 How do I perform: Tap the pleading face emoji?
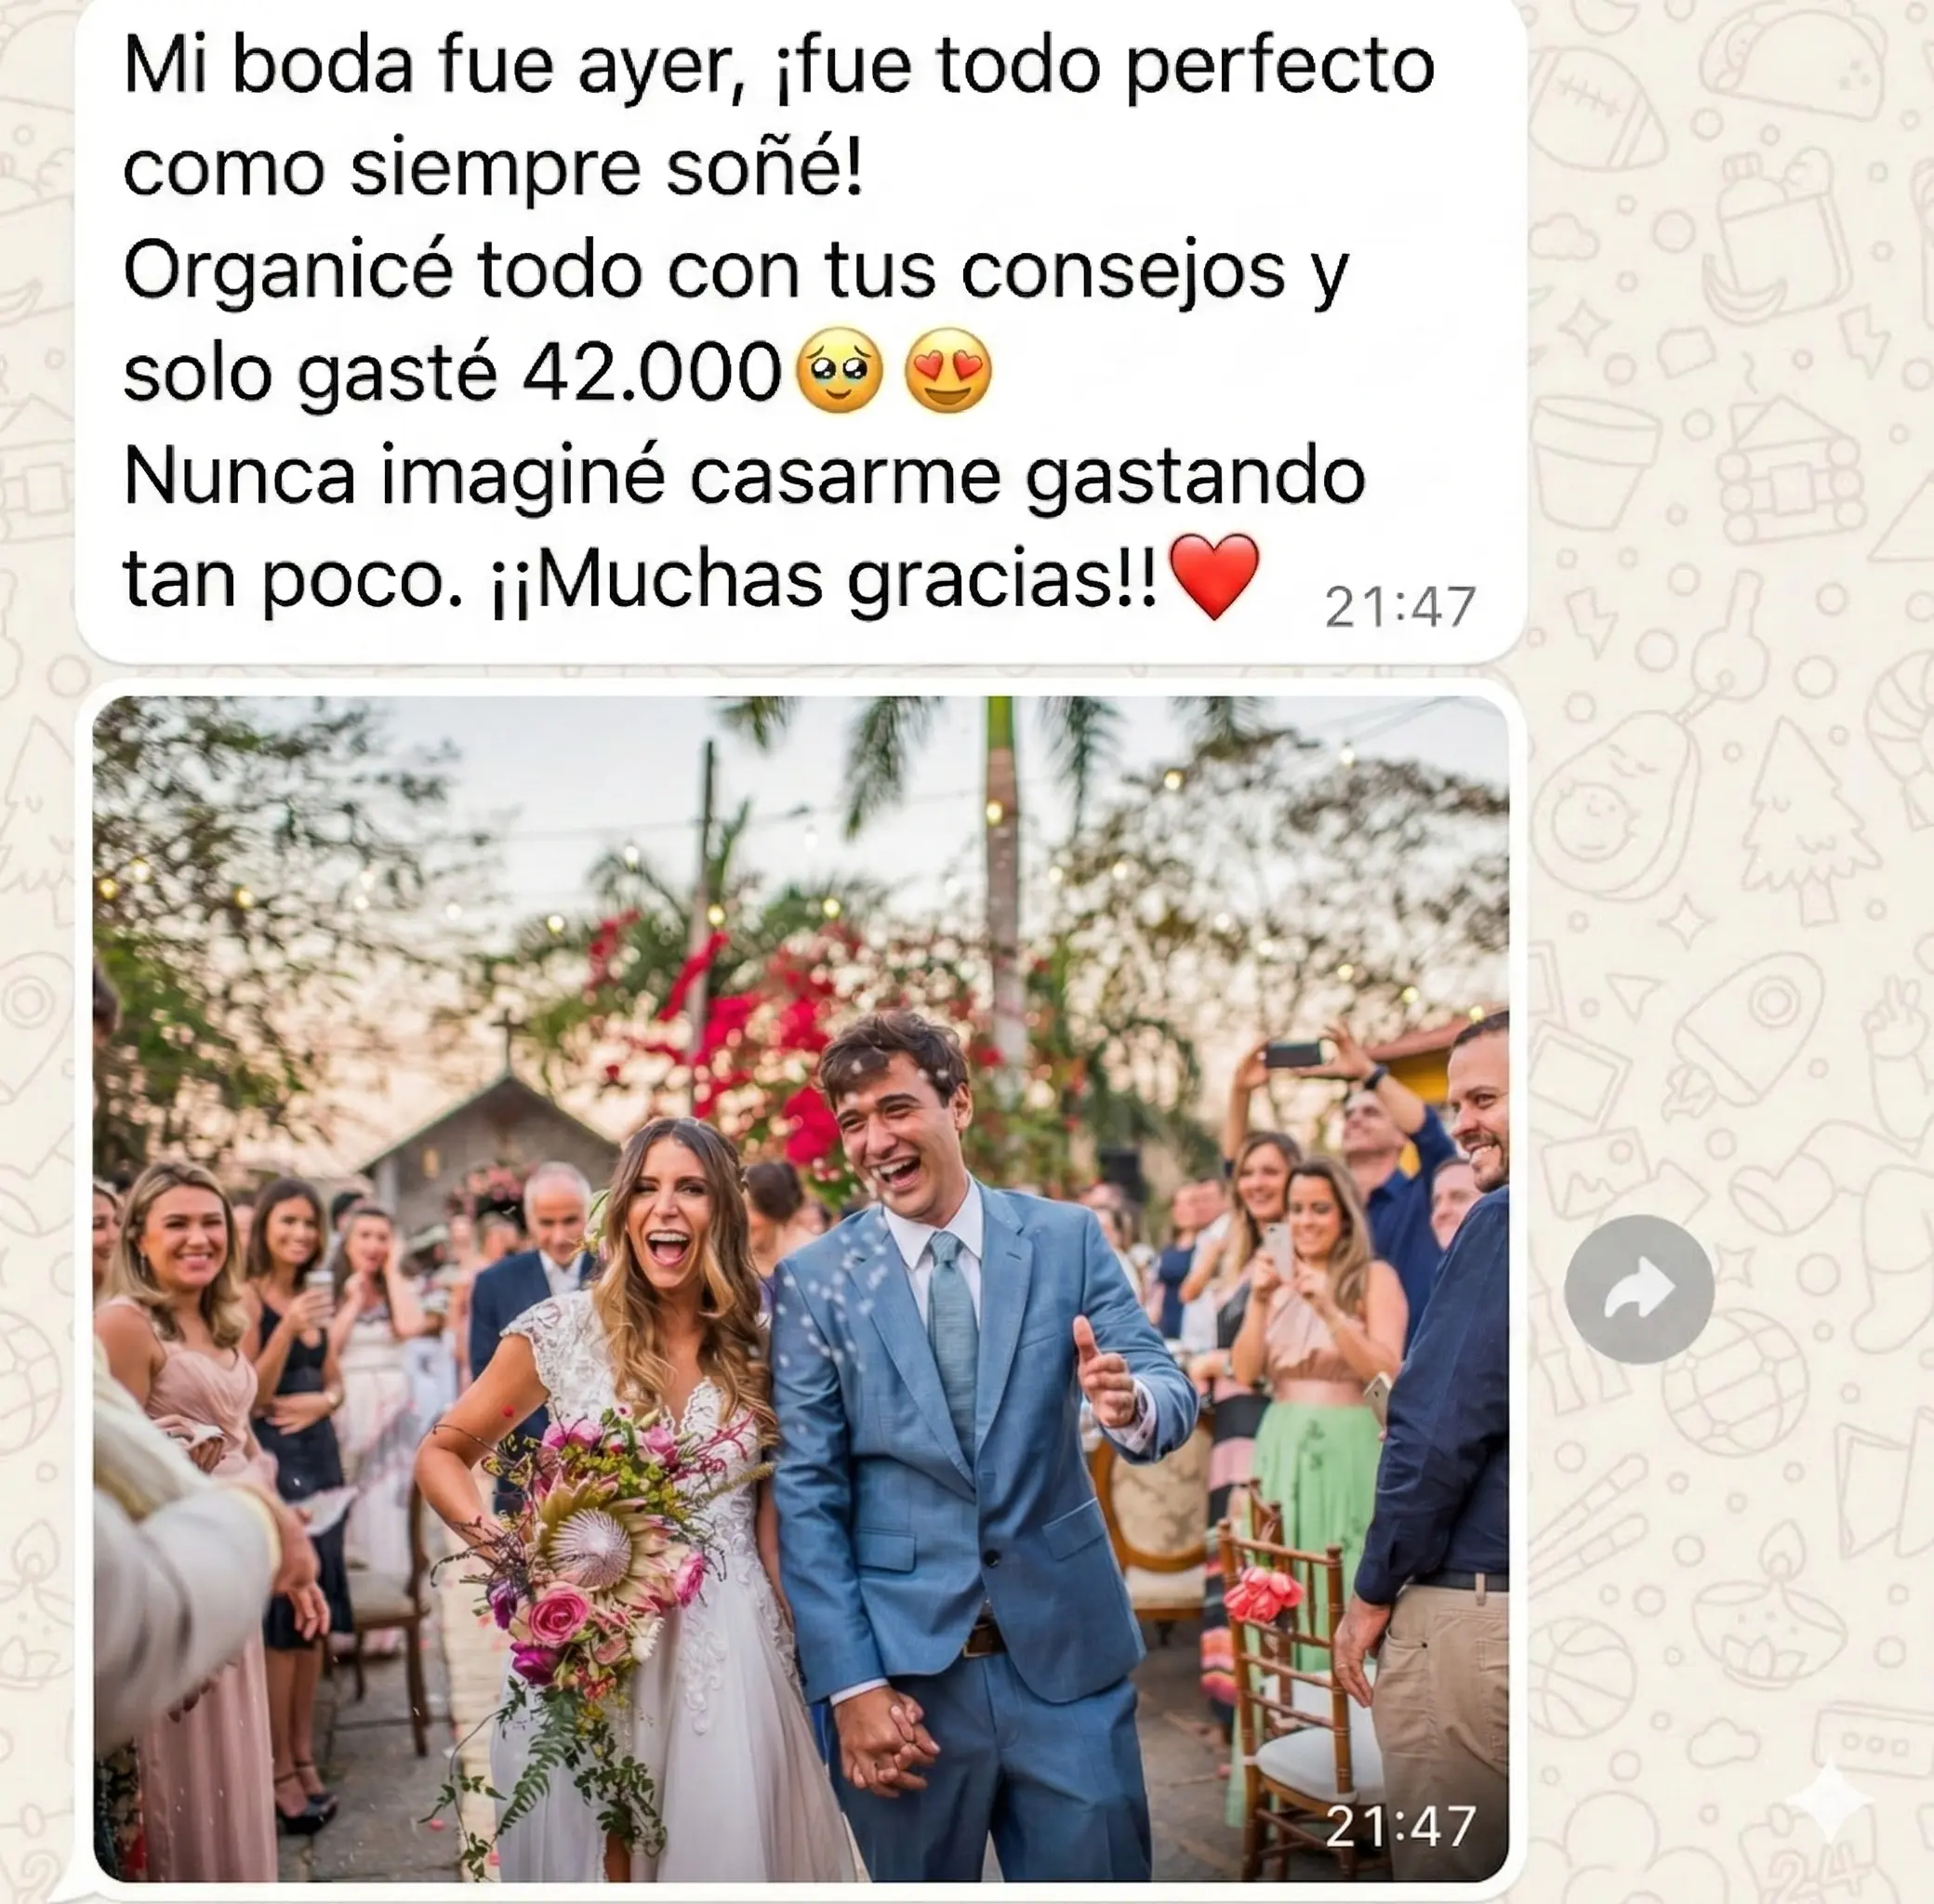pos(839,370)
